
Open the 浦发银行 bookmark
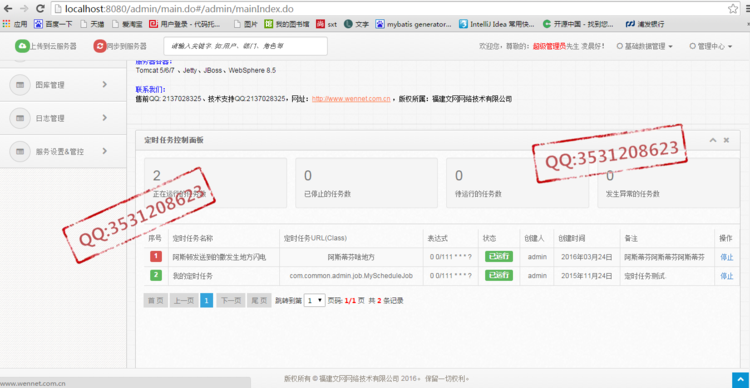click(x=645, y=23)
